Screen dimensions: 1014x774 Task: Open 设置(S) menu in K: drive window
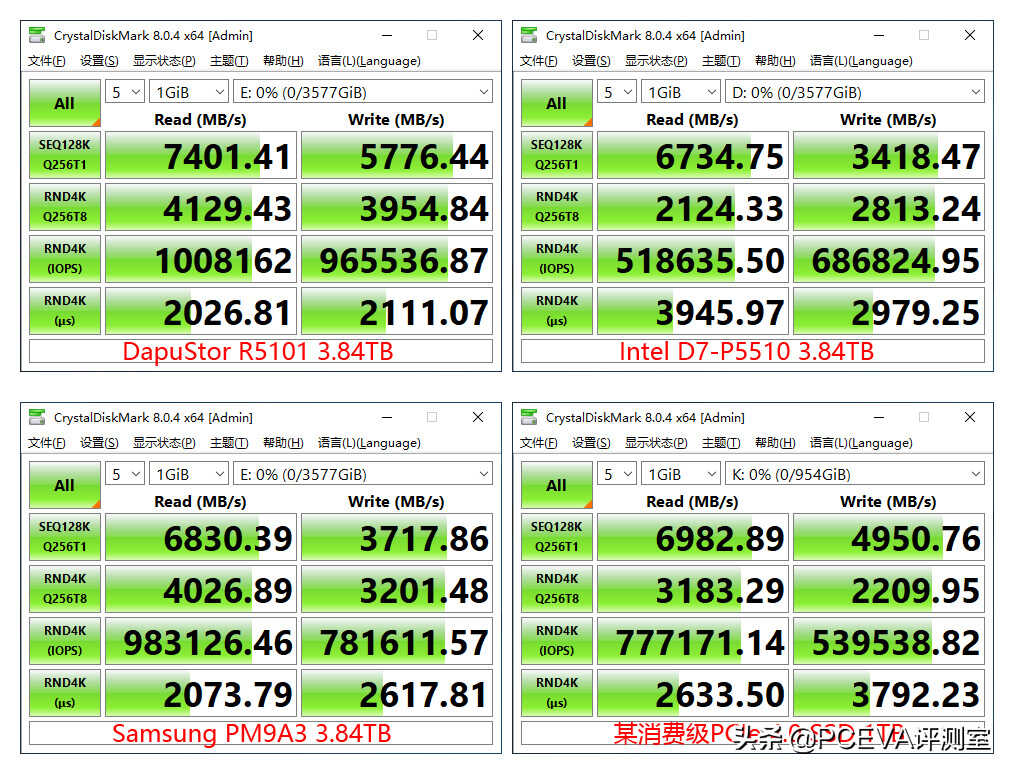tap(591, 443)
